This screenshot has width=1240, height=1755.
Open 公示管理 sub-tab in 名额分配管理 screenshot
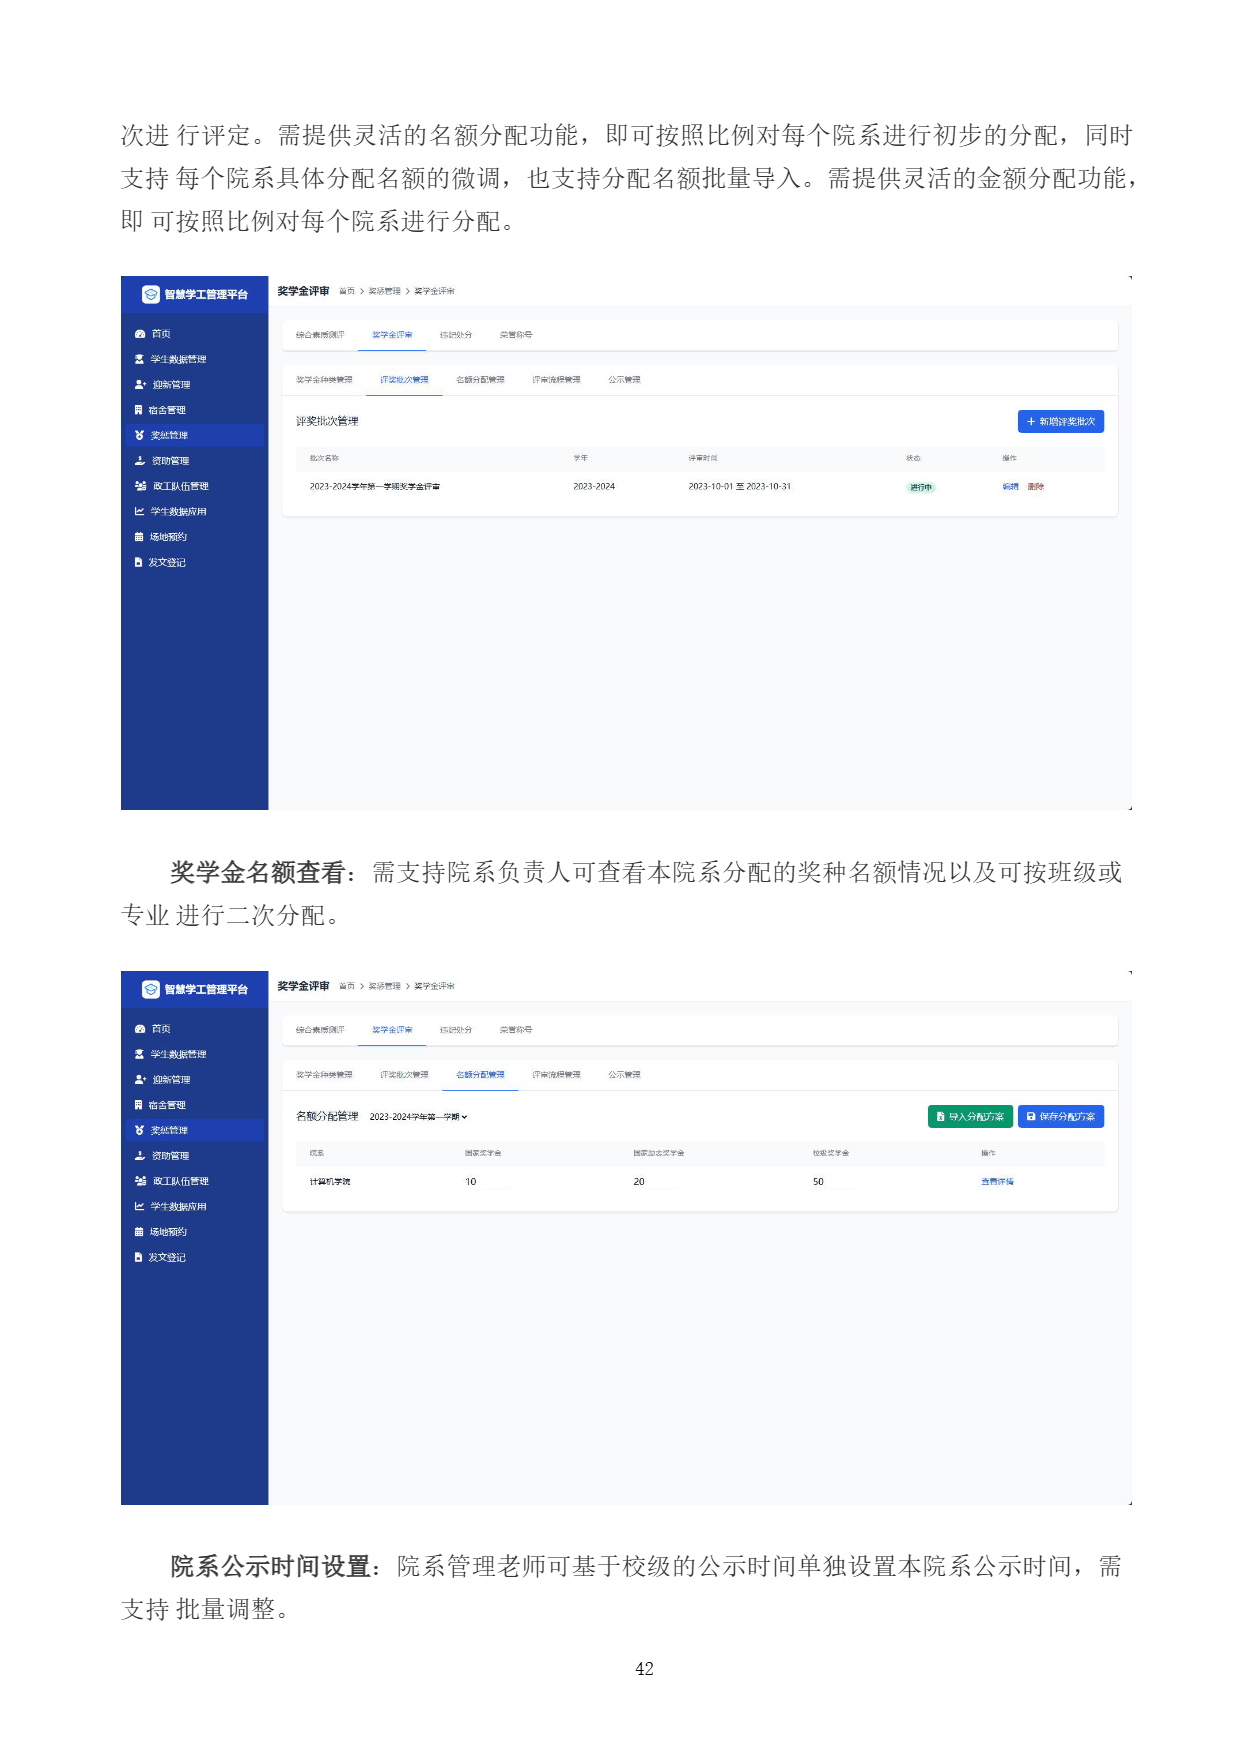click(x=624, y=1075)
